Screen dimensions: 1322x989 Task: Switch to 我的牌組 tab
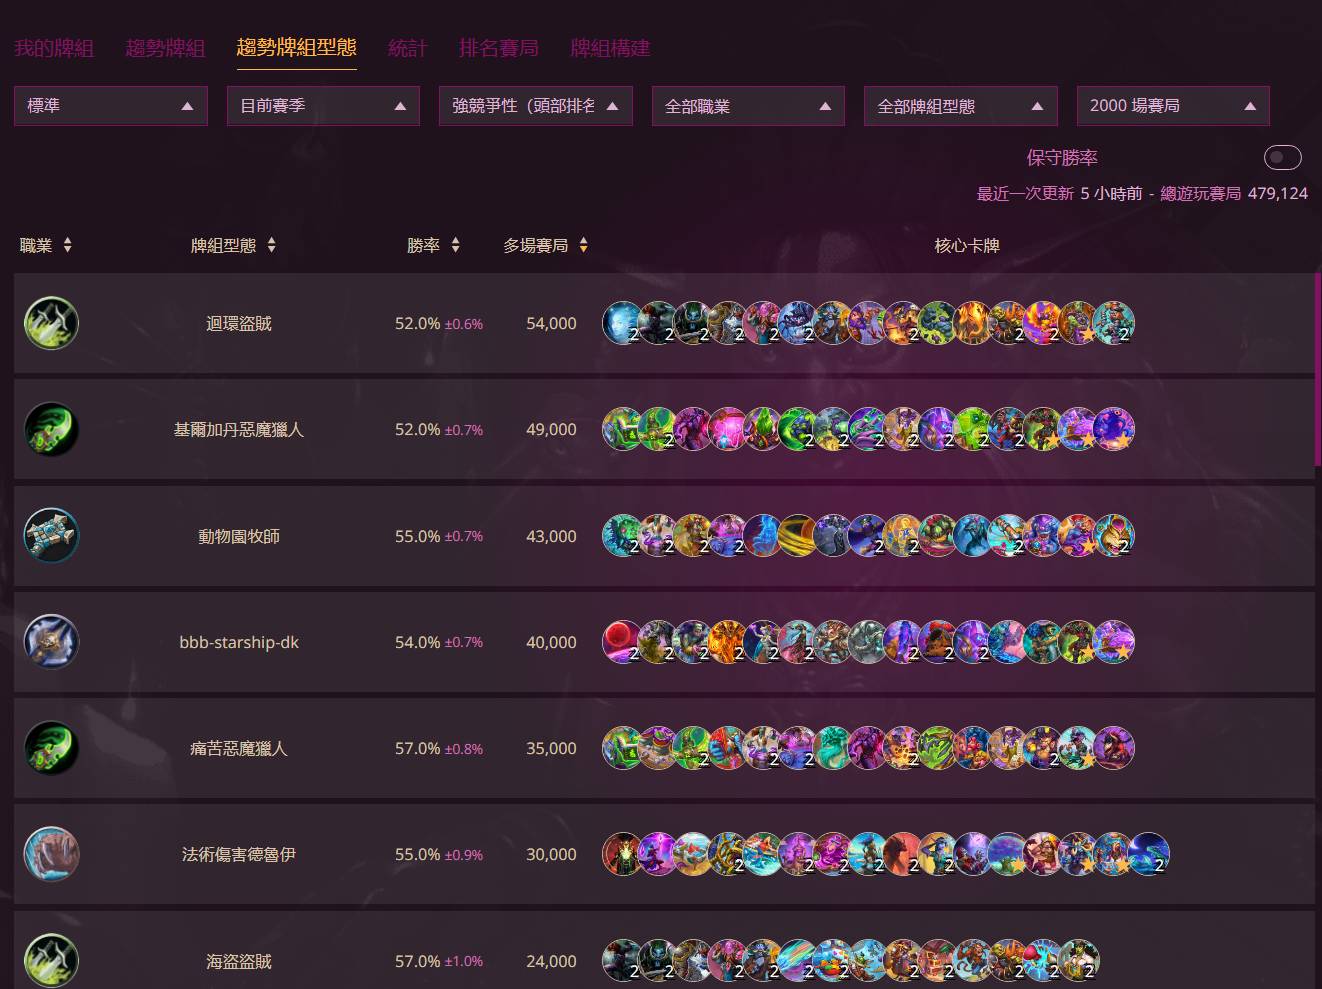[x=54, y=48]
